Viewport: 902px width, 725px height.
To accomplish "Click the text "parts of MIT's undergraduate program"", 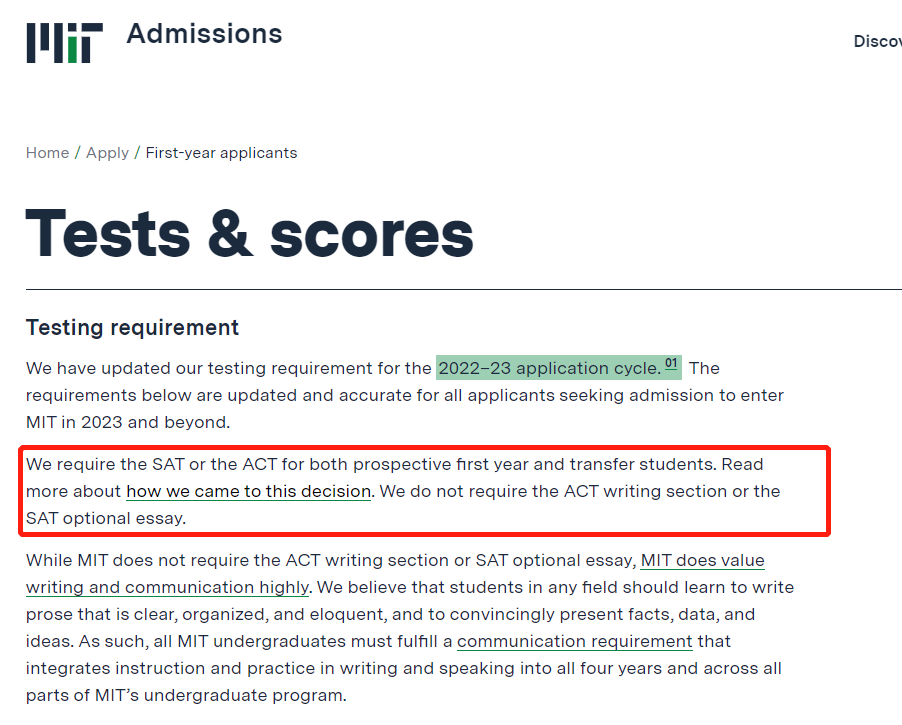I will click(185, 695).
